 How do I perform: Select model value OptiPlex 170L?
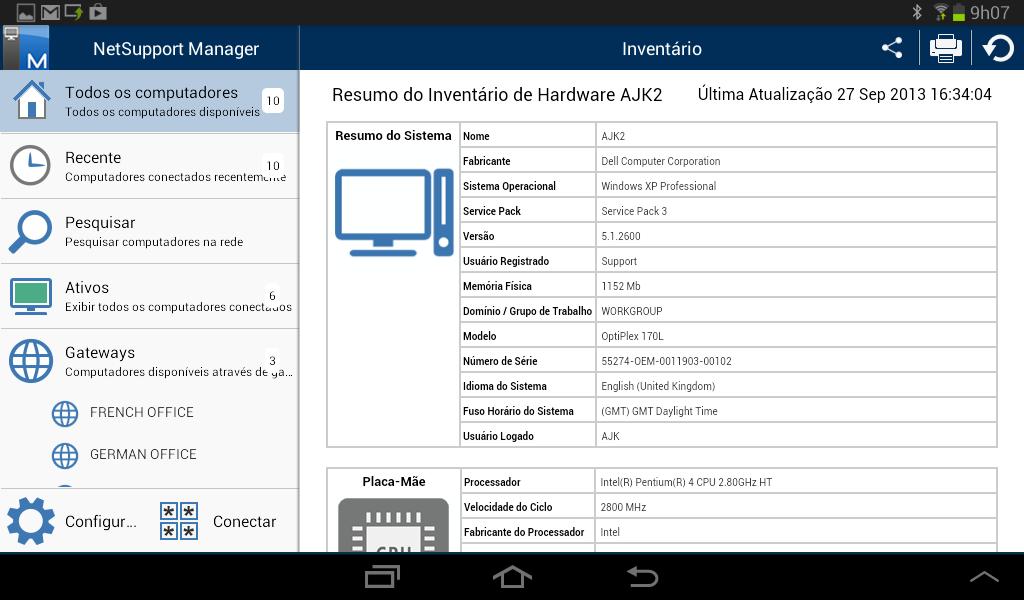[x=632, y=336]
